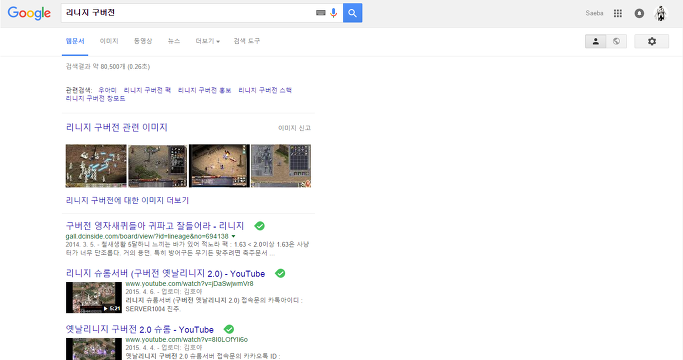Screen dimensions: 683x360
Task: Start voice search with the microphone
Action: pyautogui.click(x=334, y=13)
